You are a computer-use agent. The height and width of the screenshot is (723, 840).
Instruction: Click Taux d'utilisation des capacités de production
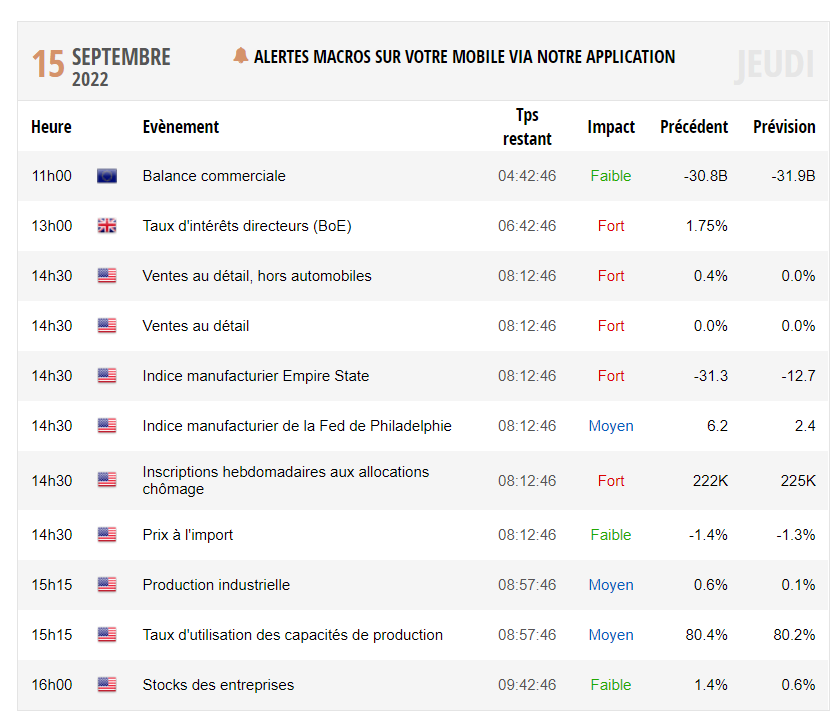(292, 635)
